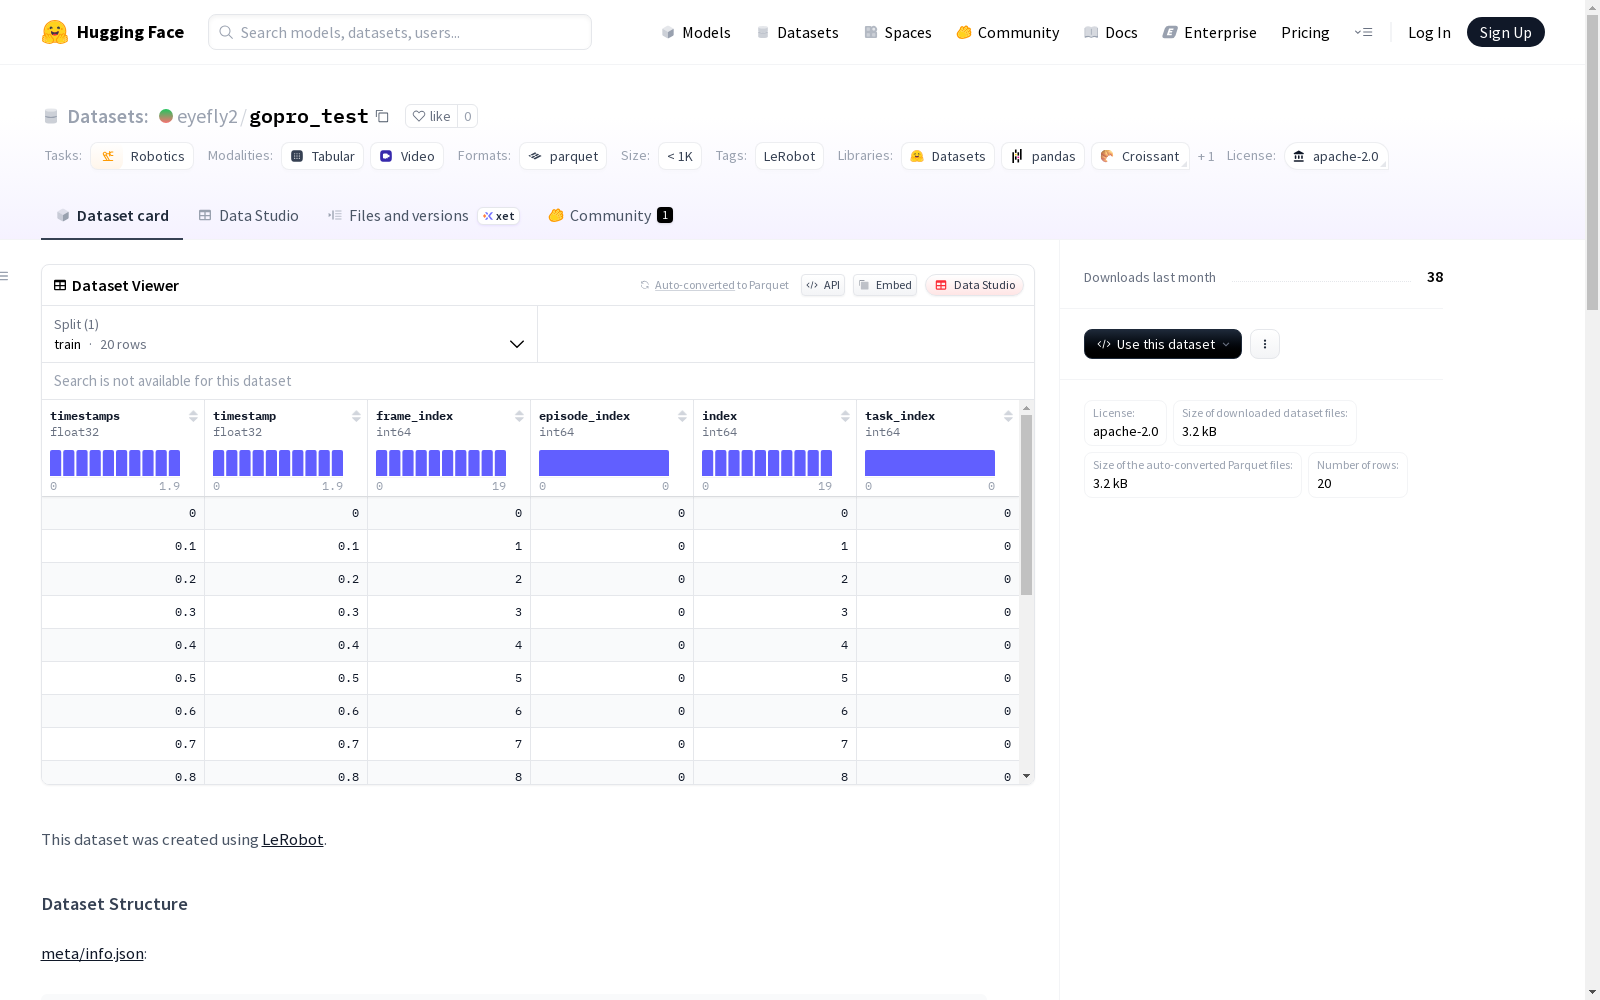Select the pandas library tag
The height and width of the screenshot is (1000, 1600).
click(x=1043, y=156)
